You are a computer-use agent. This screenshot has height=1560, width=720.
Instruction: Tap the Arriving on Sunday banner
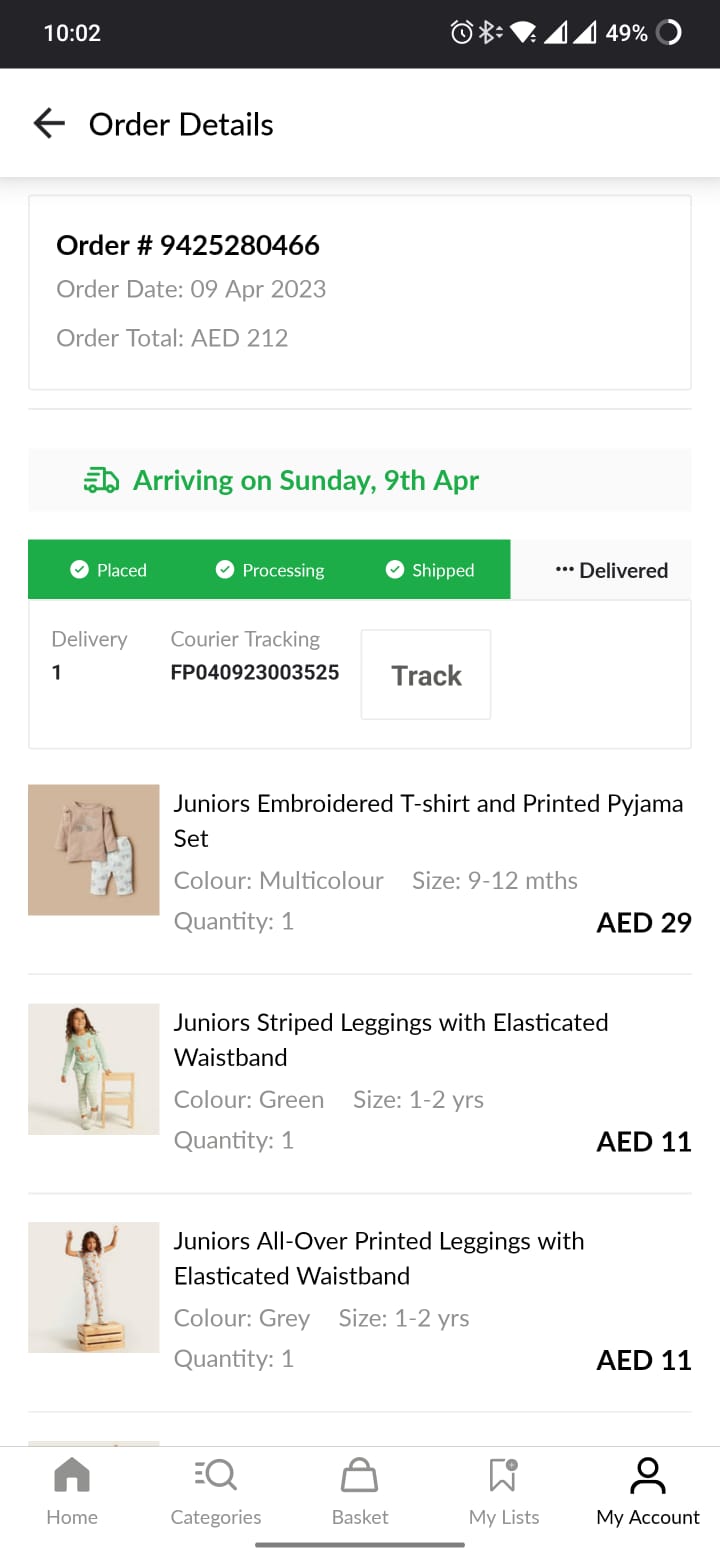[x=360, y=481]
